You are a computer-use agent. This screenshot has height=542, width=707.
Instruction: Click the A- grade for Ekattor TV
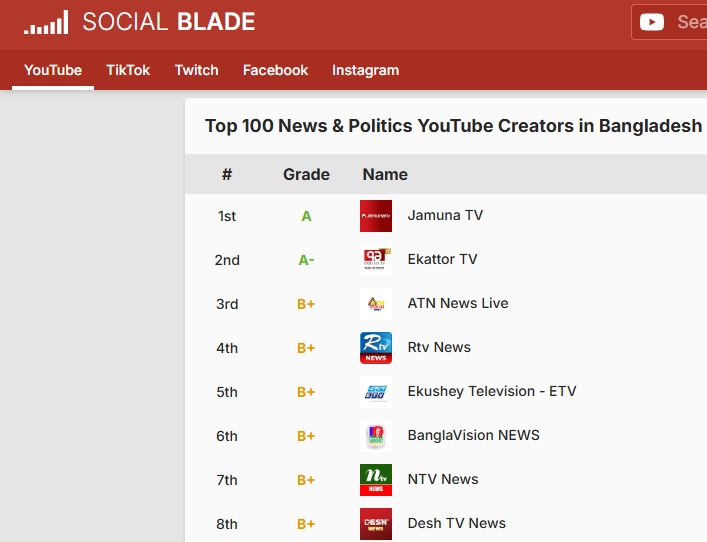pos(306,260)
